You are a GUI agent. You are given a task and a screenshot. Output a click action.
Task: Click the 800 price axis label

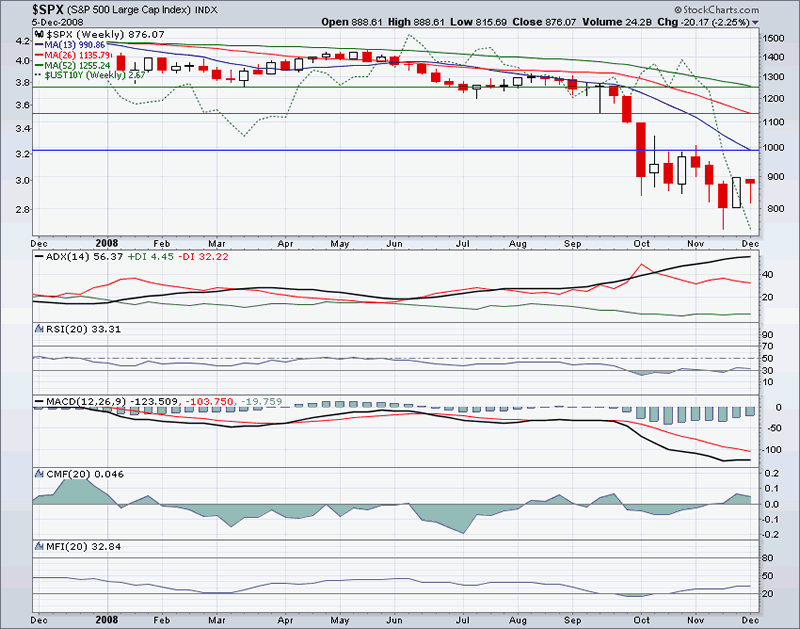coord(774,208)
